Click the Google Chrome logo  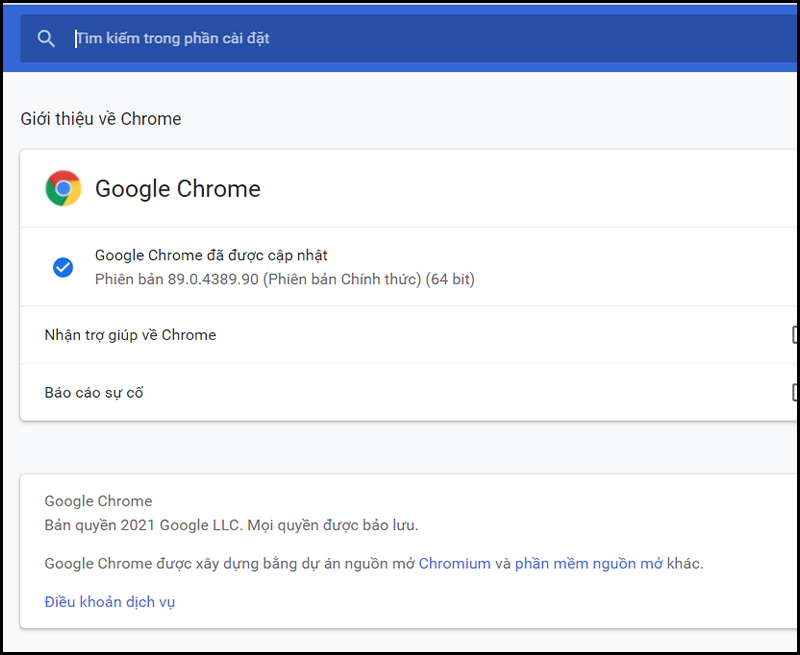point(63,188)
